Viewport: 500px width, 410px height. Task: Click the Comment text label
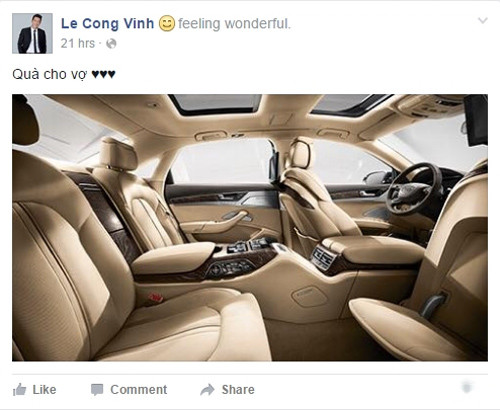139,389
